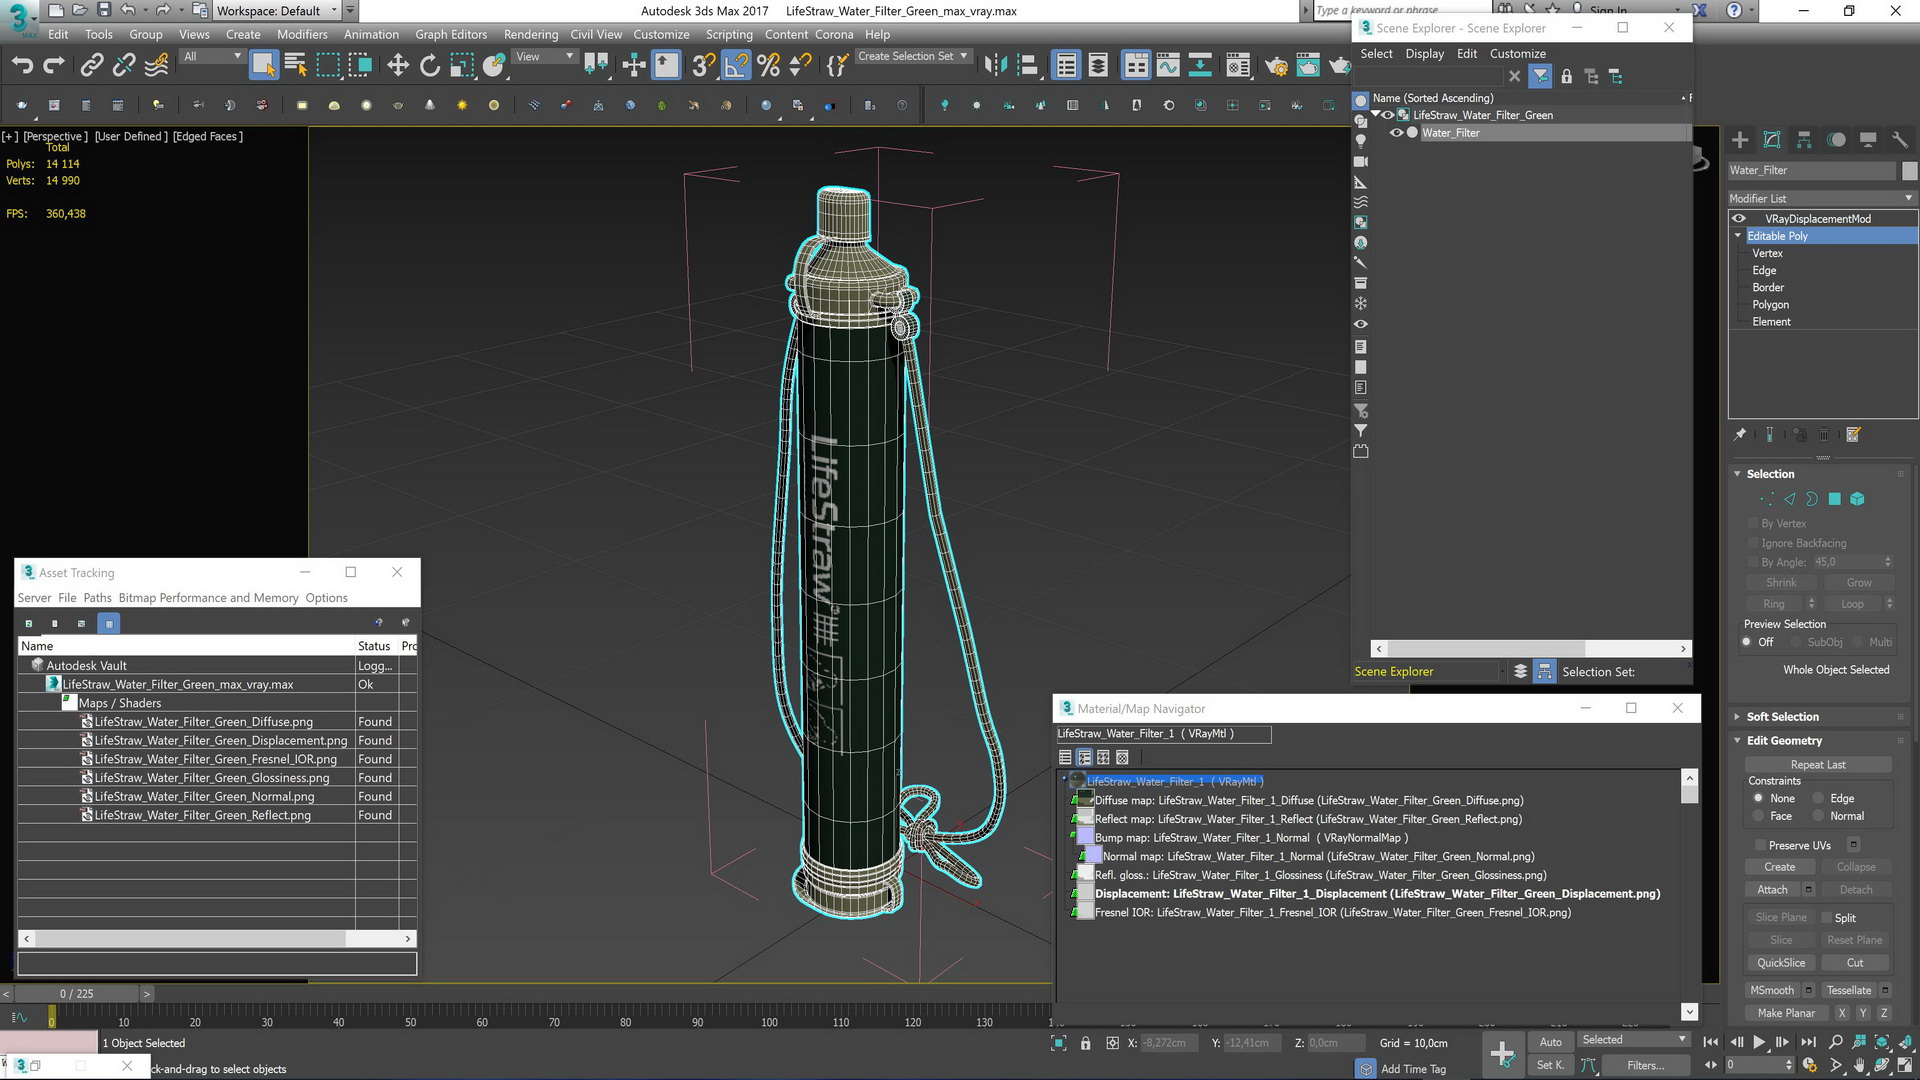This screenshot has height=1080, width=1920.
Task: Collapse the Selection rollout
Action: [x=1738, y=474]
